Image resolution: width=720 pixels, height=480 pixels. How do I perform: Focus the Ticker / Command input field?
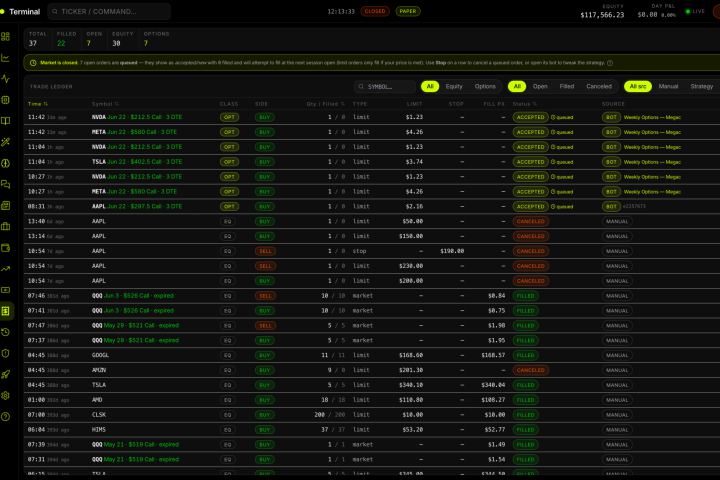coord(109,11)
